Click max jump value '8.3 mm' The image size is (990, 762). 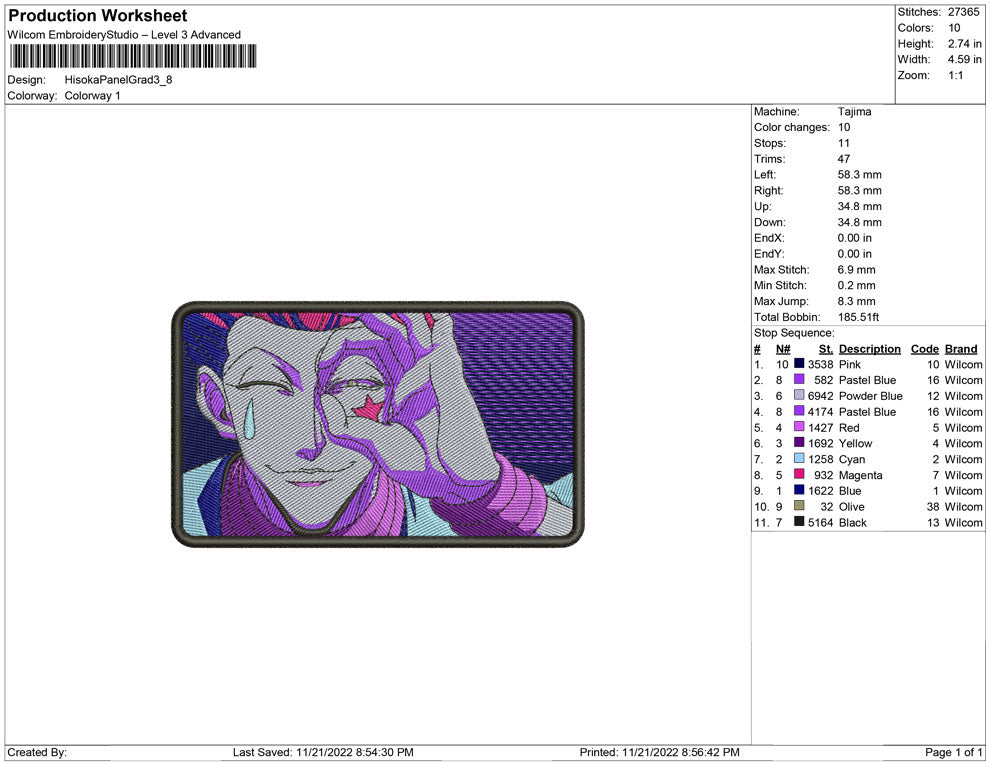tap(856, 301)
